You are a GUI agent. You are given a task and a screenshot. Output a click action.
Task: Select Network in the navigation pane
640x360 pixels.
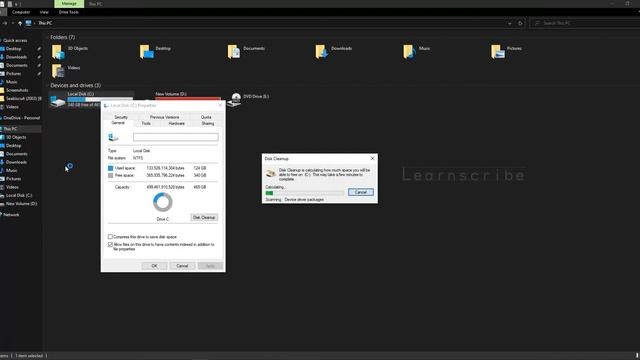click(11, 215)
